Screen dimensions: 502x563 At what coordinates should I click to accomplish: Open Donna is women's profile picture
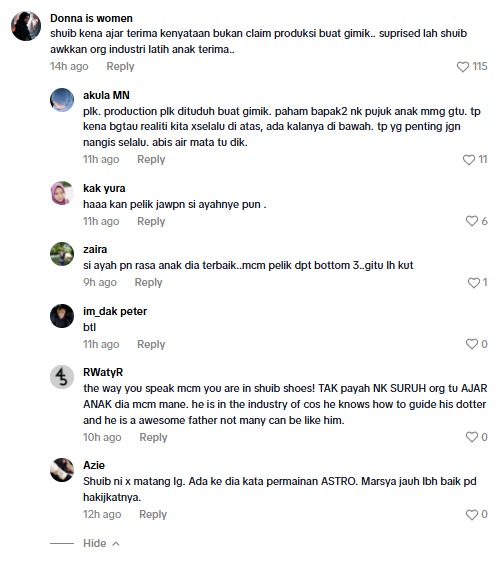pyautogui.click(x=26, y=26)
